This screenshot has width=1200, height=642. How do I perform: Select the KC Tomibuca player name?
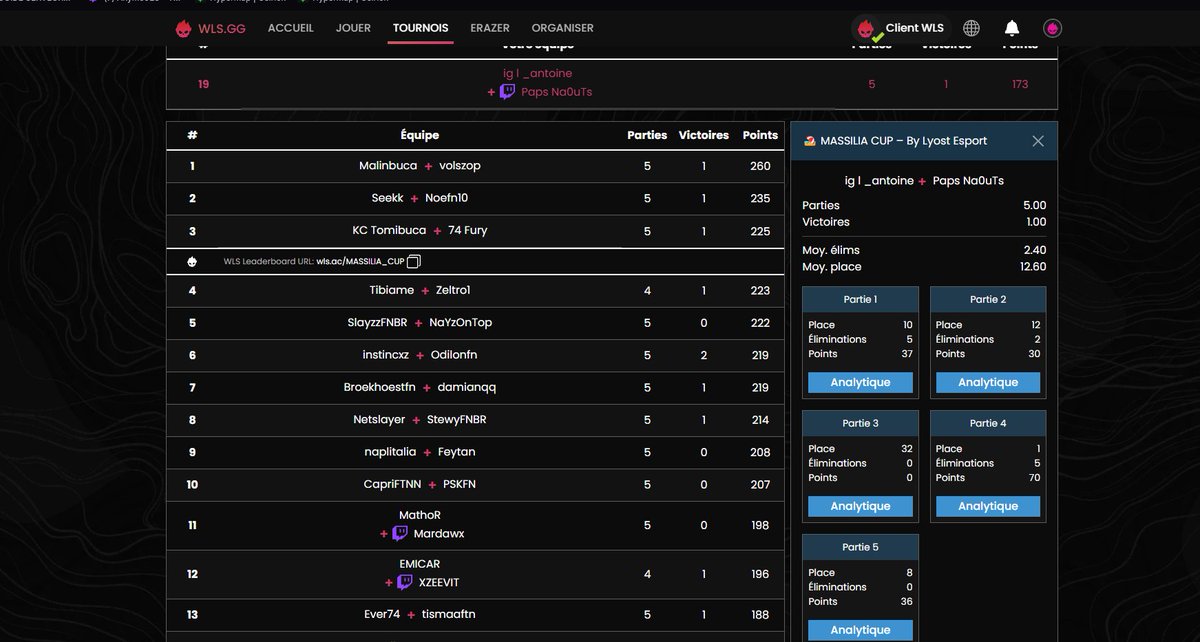(389, 231)
